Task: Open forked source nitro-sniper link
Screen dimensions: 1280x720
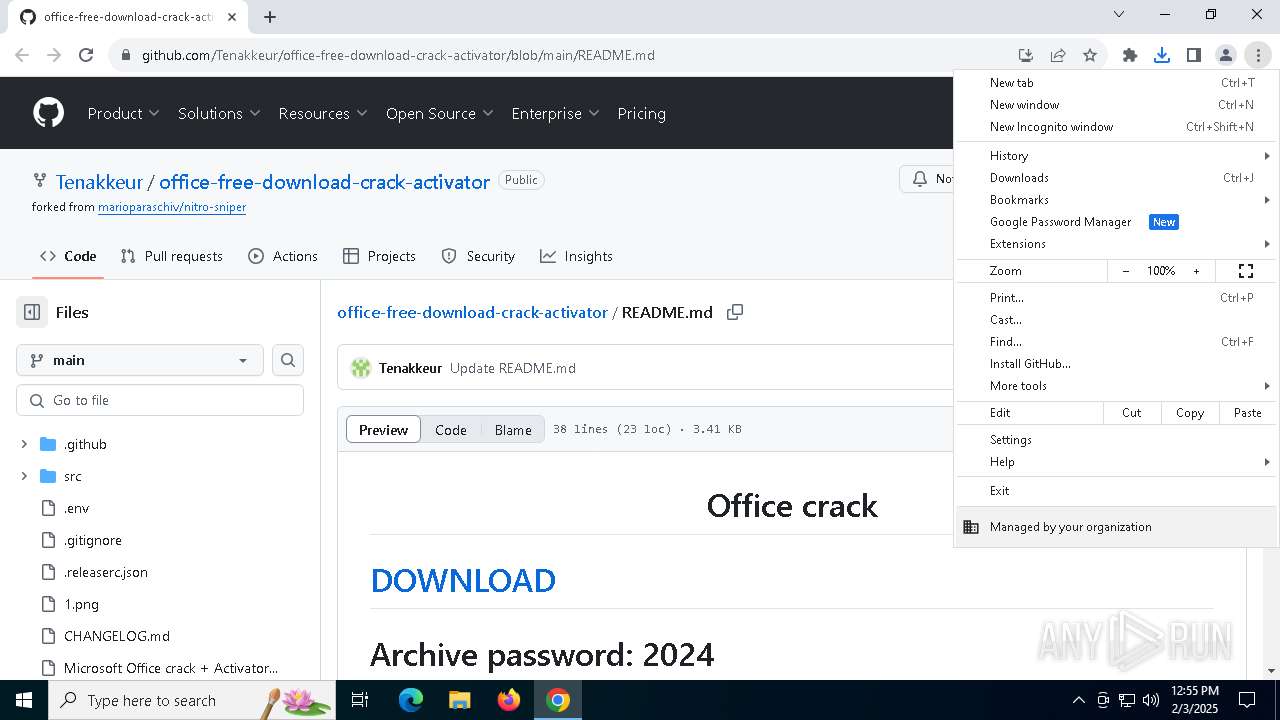Action: tap(172, 207)
